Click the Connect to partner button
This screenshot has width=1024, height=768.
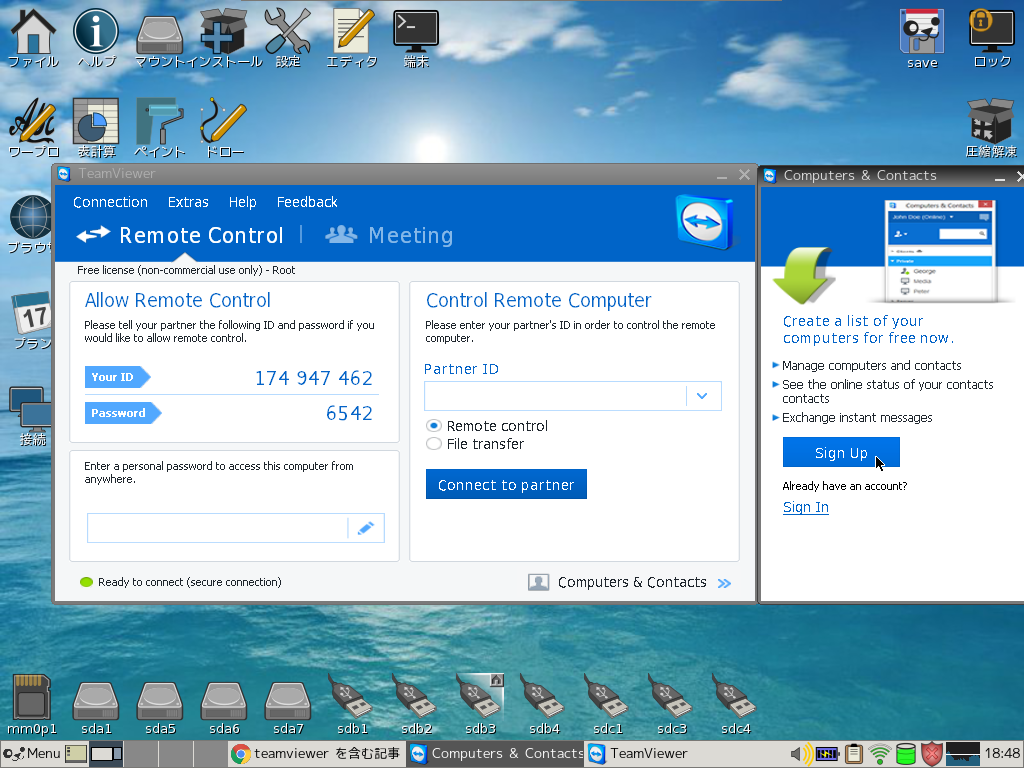[x=506, y=484]
